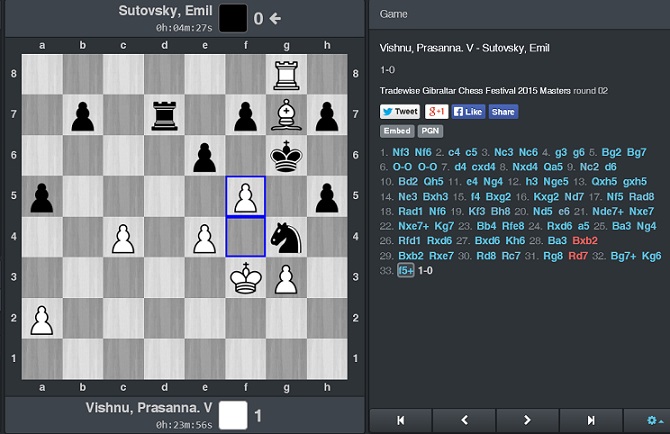Step forward one move

pos(527,420)
